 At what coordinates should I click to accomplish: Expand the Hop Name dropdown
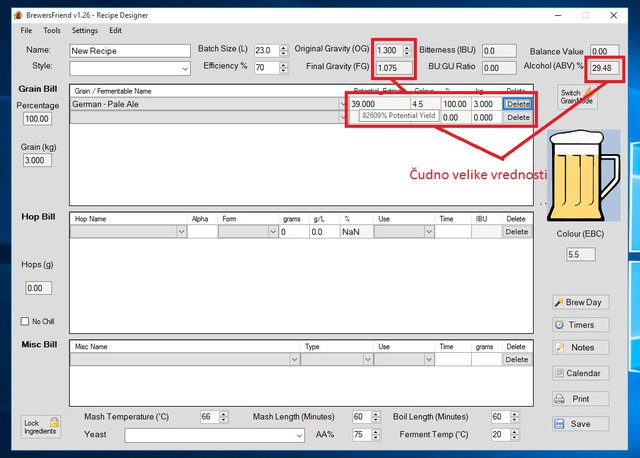(x=182, y=232)
